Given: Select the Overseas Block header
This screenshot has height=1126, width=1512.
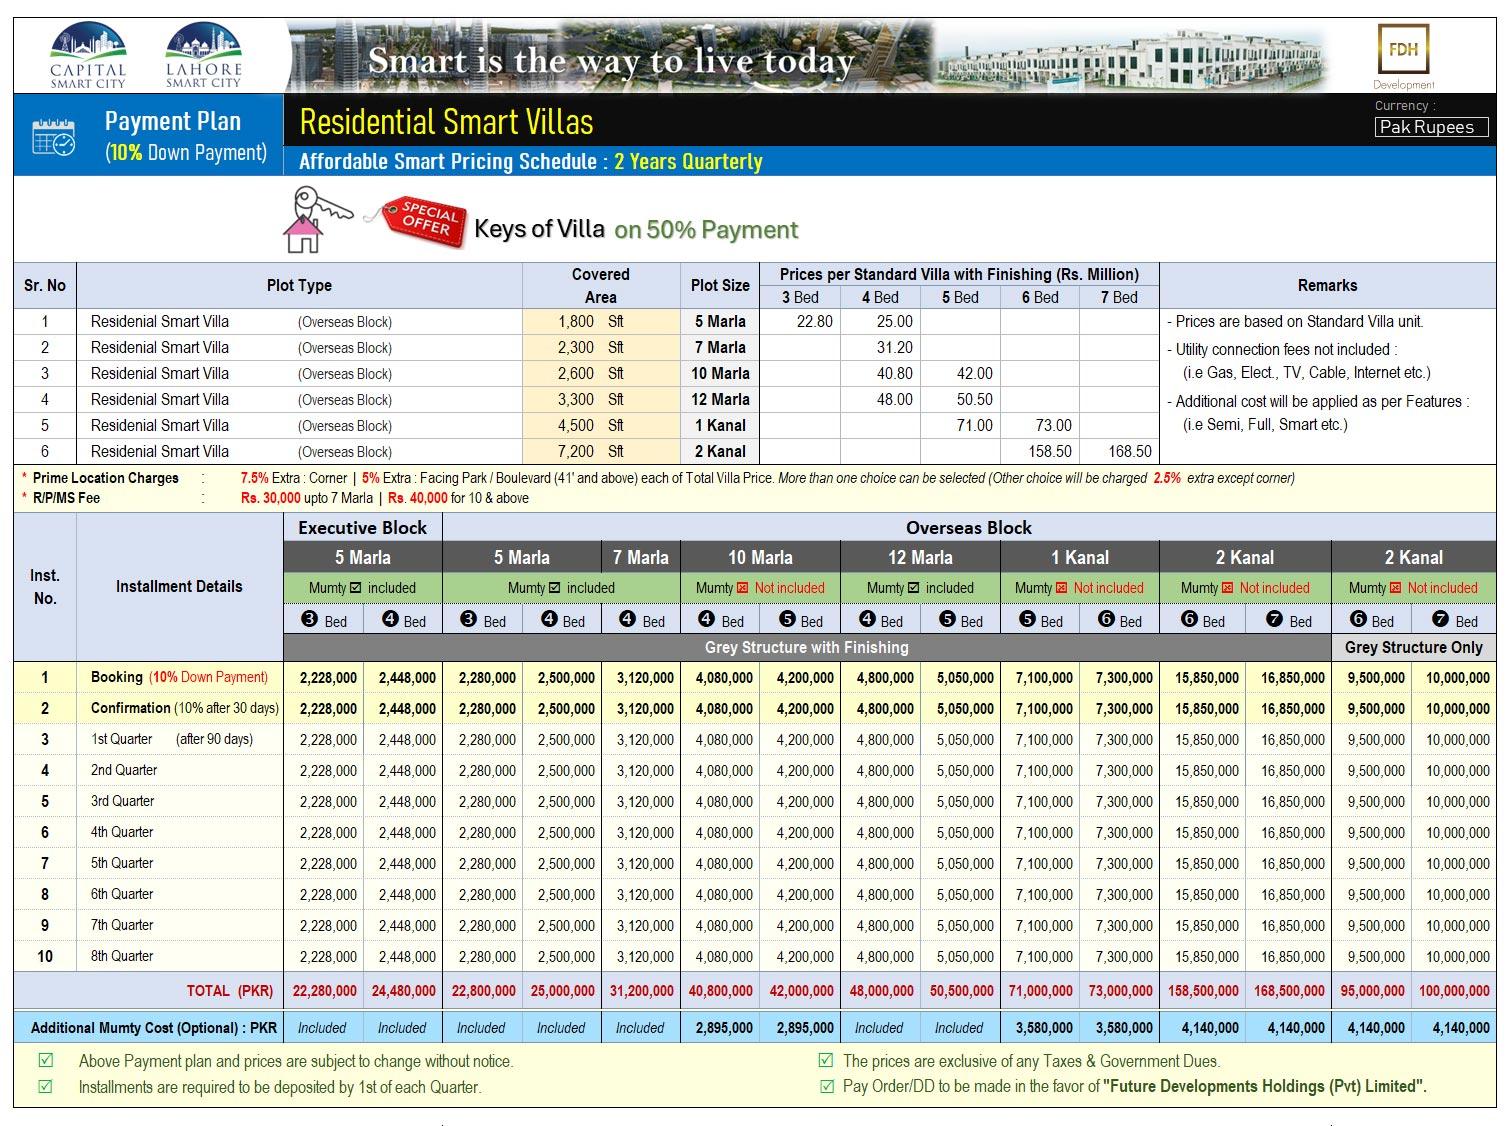Looking at the screenshot, I should (968, 528).
